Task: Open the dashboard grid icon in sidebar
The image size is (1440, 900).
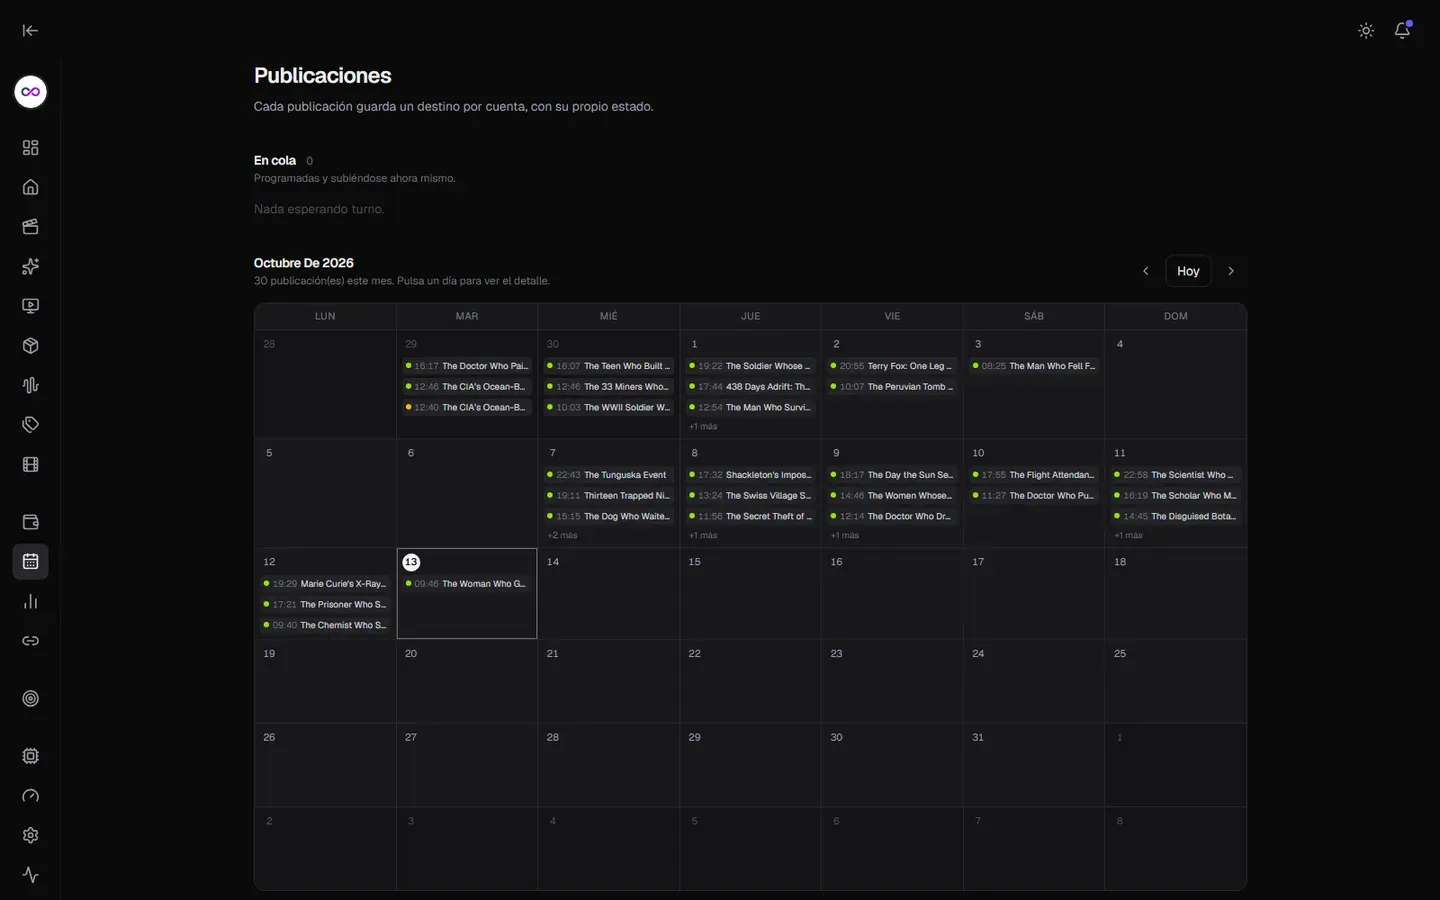Action: coord(31,148)
